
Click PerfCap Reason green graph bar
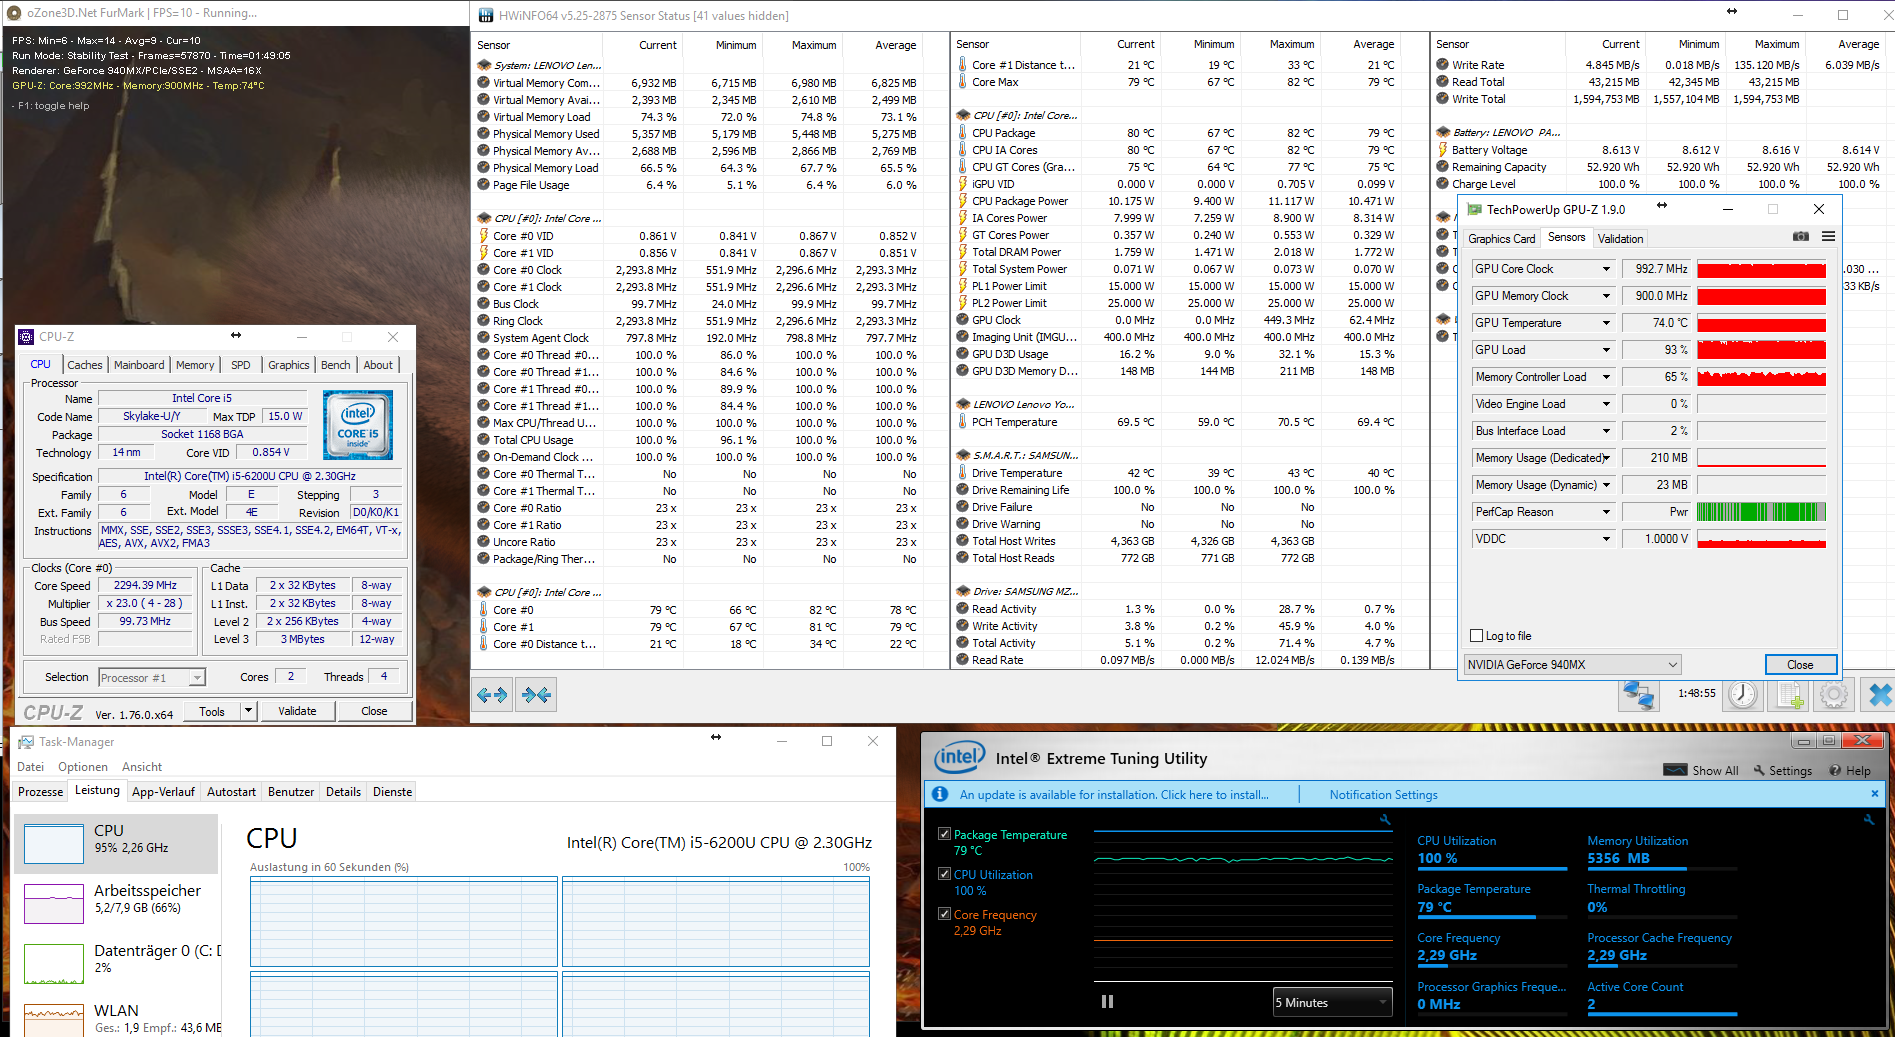click(x=1761, y=512)
